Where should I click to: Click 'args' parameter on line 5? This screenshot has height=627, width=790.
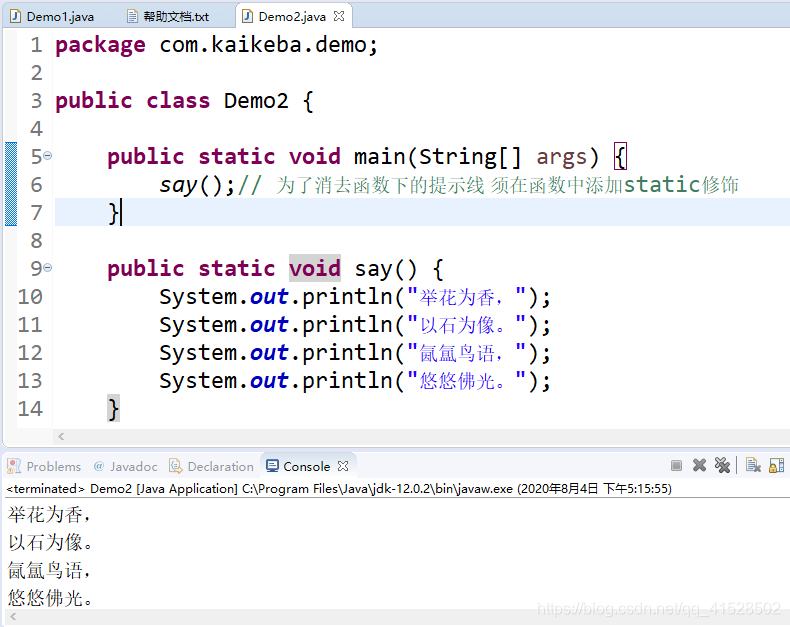coord(562,157)
